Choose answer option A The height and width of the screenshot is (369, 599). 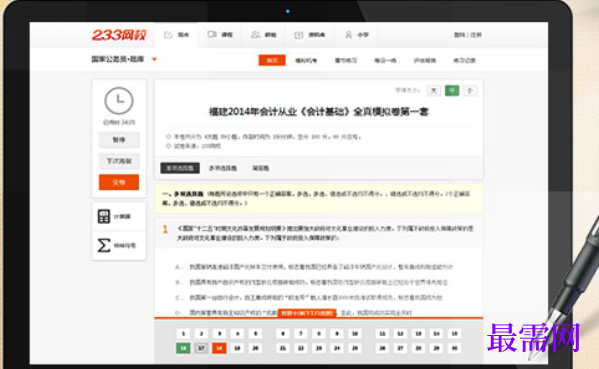[313, 267]
